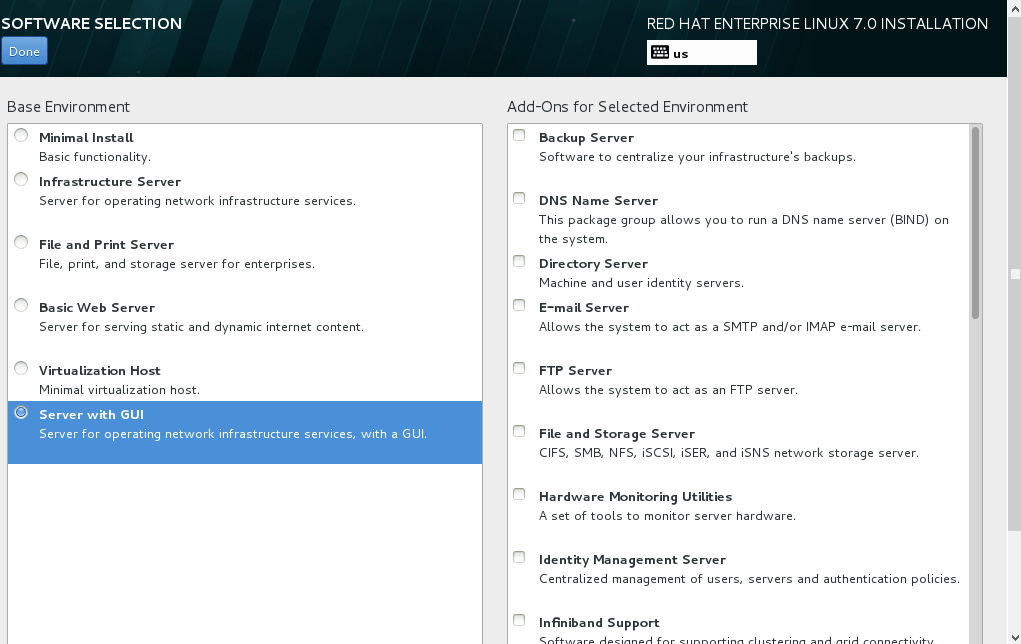
Task: Check the DNS Name Server add-on
Action: click(x=519, y=198)
